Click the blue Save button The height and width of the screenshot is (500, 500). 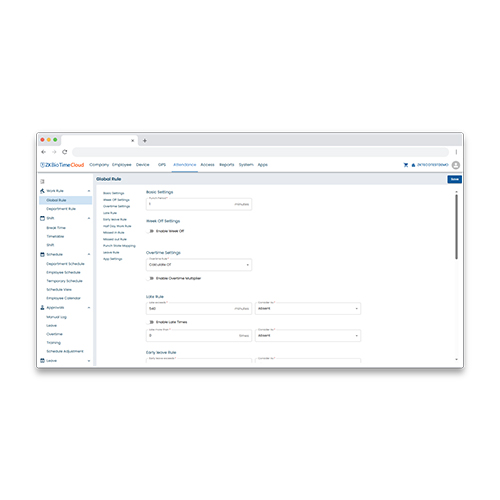tap(454, 179)
